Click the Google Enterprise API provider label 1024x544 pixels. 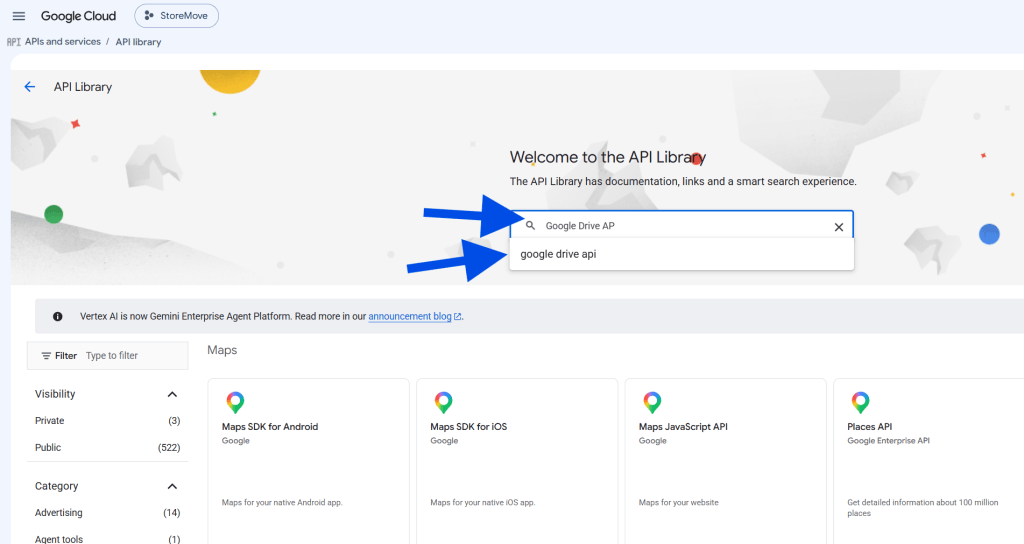888,441
